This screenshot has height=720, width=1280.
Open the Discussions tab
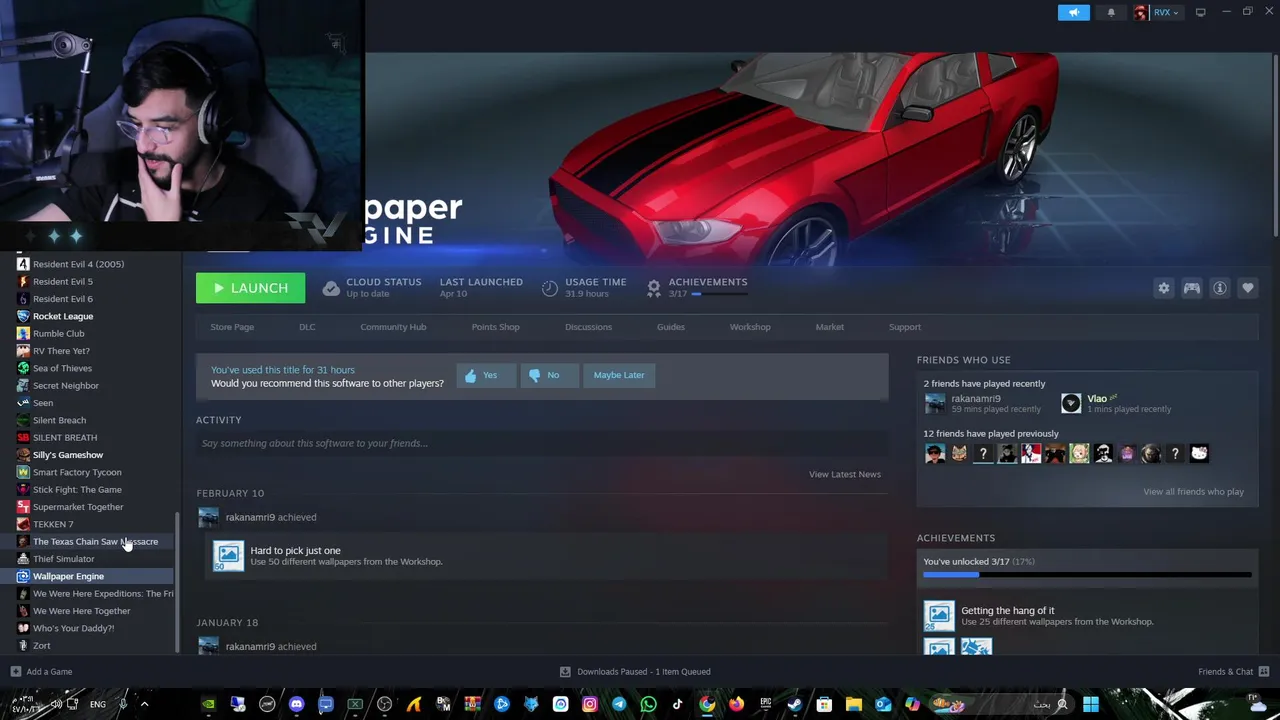coord(588,327)
